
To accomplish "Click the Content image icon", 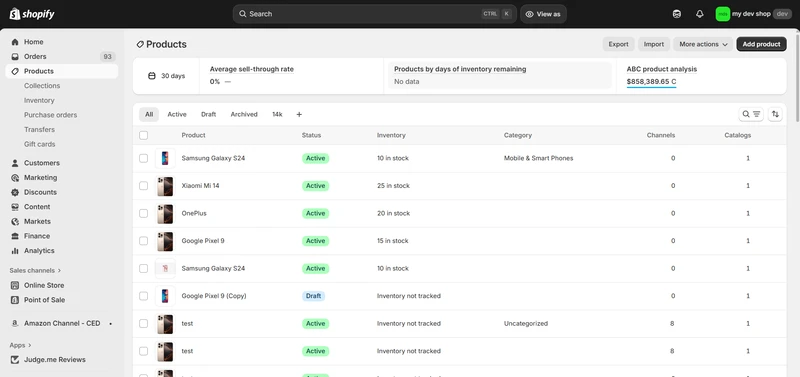I will click(15, 207).
